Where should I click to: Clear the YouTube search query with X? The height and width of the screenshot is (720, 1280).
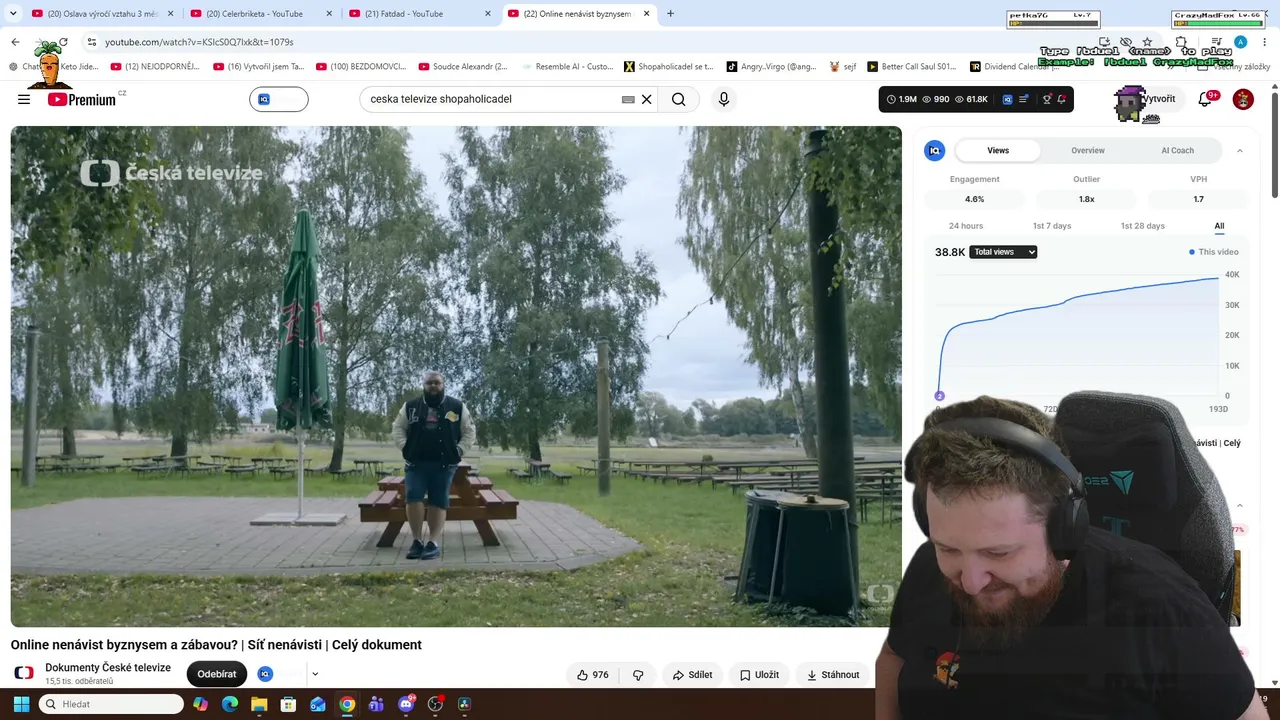(646, 99)
